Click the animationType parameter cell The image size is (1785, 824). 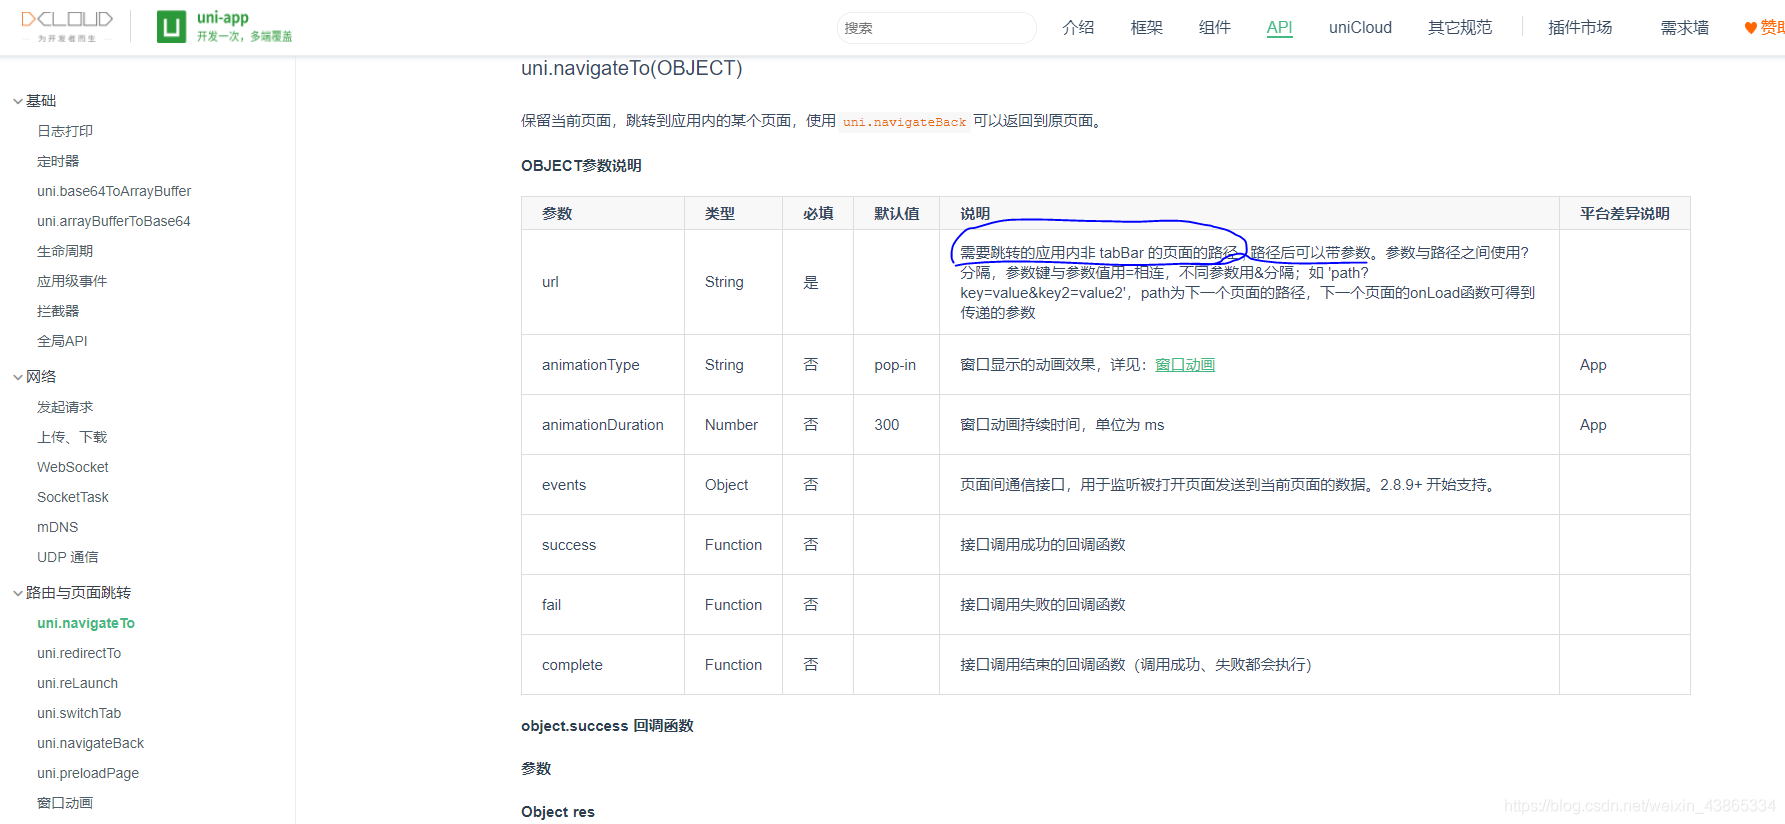(x=603, y=365)
